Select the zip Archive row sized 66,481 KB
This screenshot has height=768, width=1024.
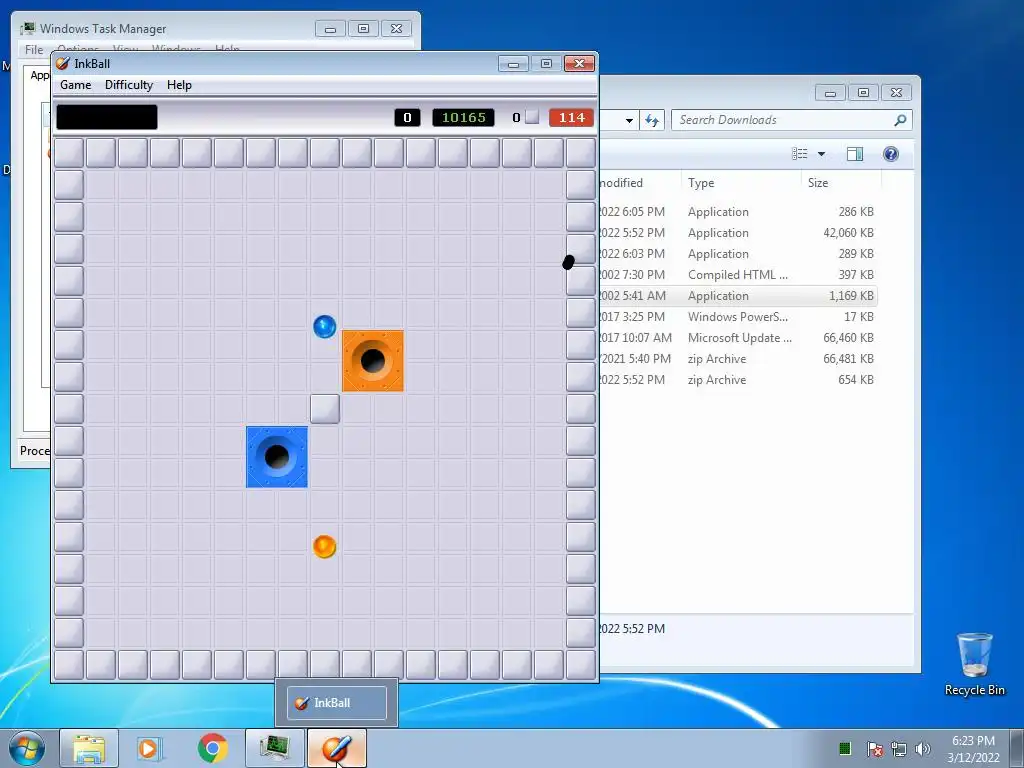pyautogui.click(x=737, y=359)
